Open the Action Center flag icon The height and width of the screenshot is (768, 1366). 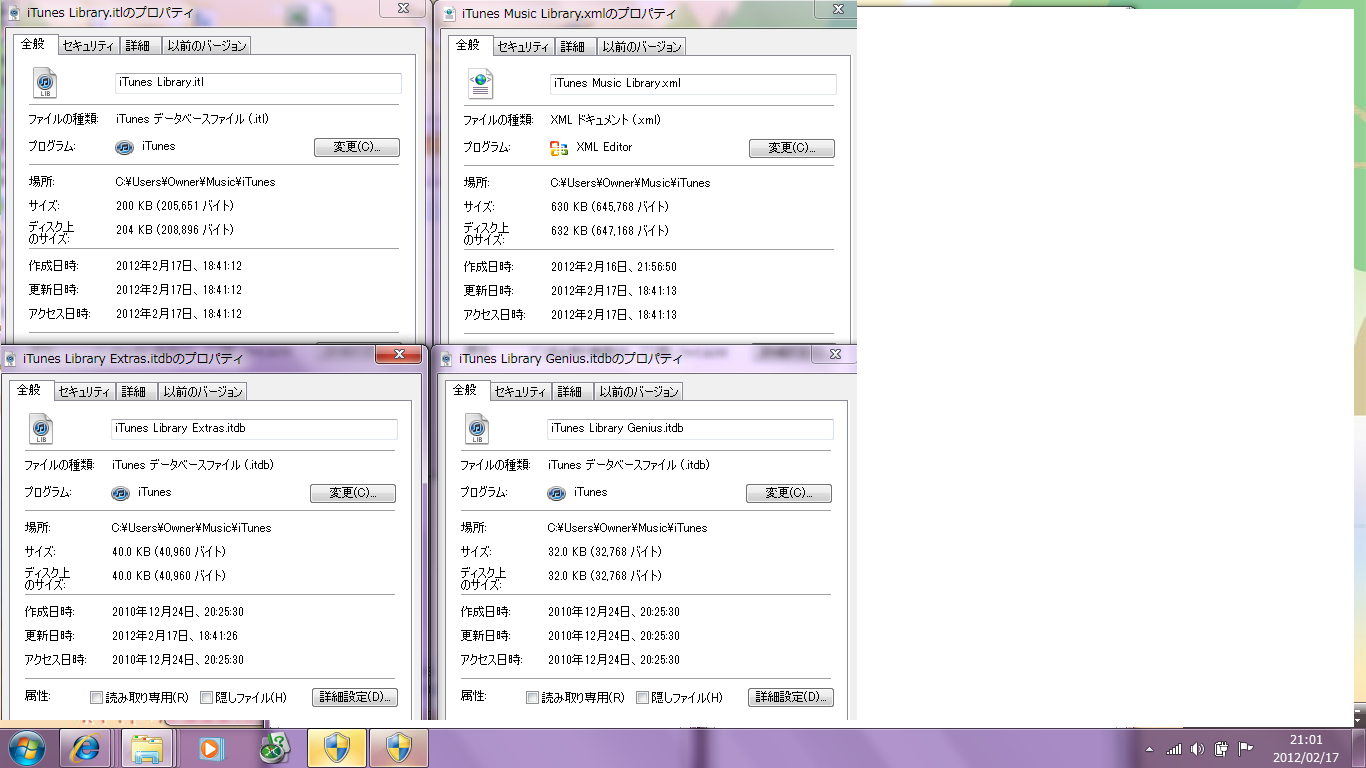(1246, 749)
